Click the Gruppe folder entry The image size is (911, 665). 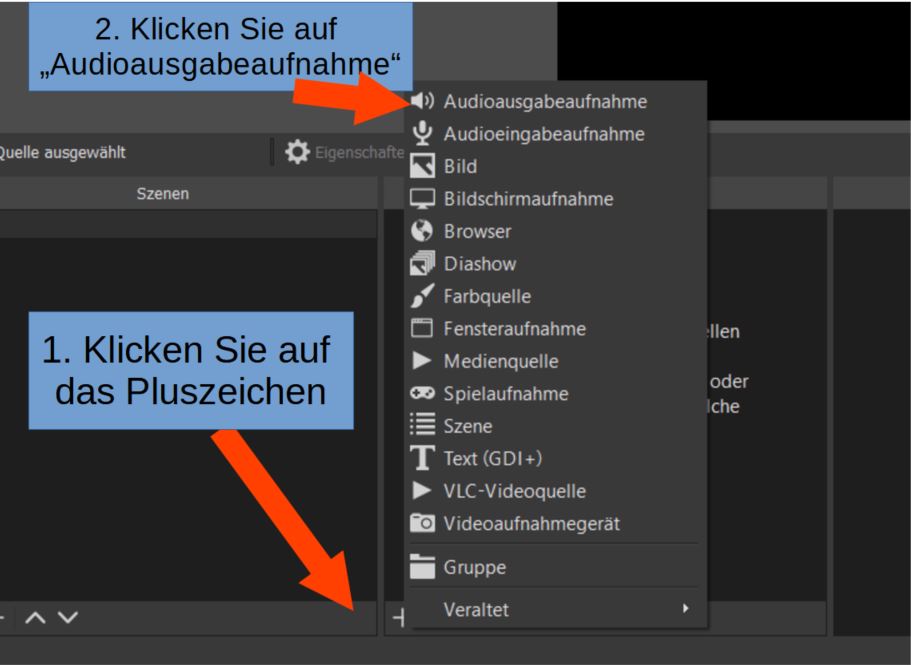point(475,568)
